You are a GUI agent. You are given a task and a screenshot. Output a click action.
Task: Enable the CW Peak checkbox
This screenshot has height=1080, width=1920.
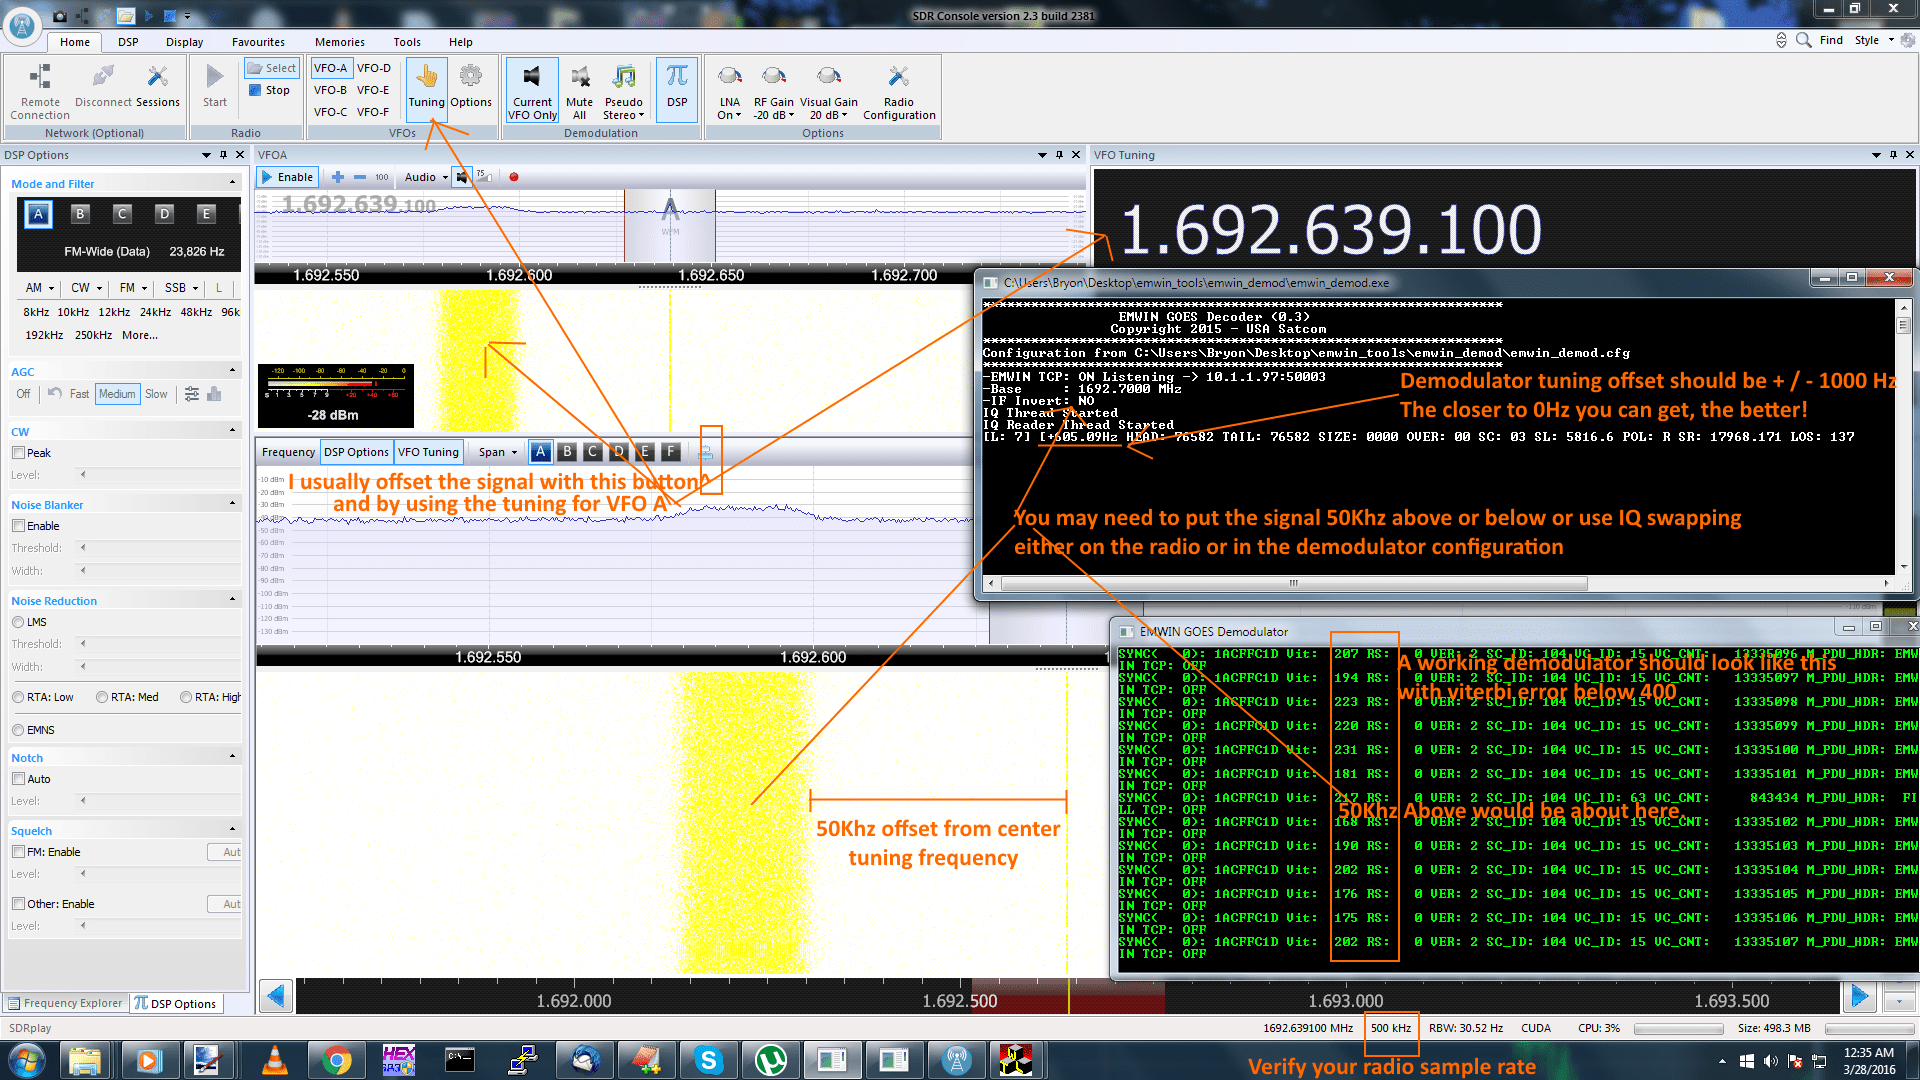pos(18,453)
